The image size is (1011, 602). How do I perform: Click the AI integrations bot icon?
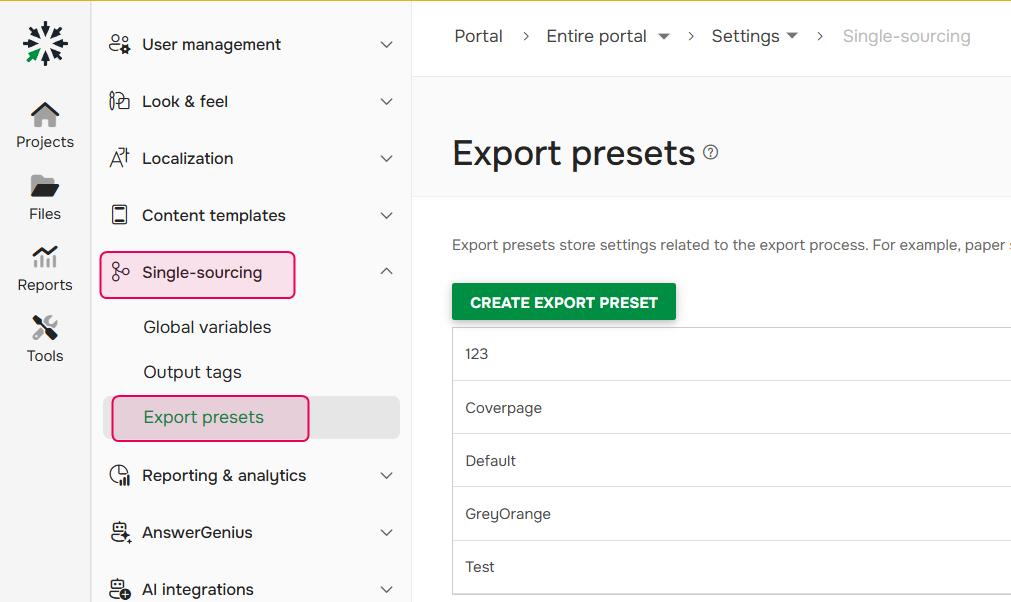point(120,589)
